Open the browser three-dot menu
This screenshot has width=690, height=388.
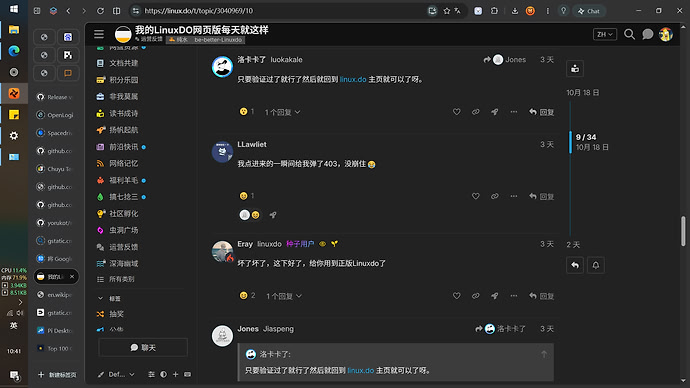tap(547, 11)
